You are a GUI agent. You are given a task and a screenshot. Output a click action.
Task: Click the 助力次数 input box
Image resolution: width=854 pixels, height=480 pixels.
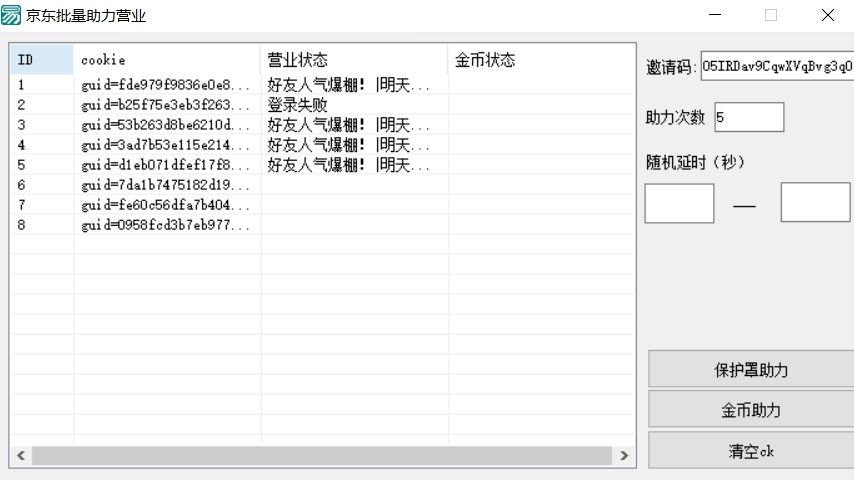[x=748, y=117]
